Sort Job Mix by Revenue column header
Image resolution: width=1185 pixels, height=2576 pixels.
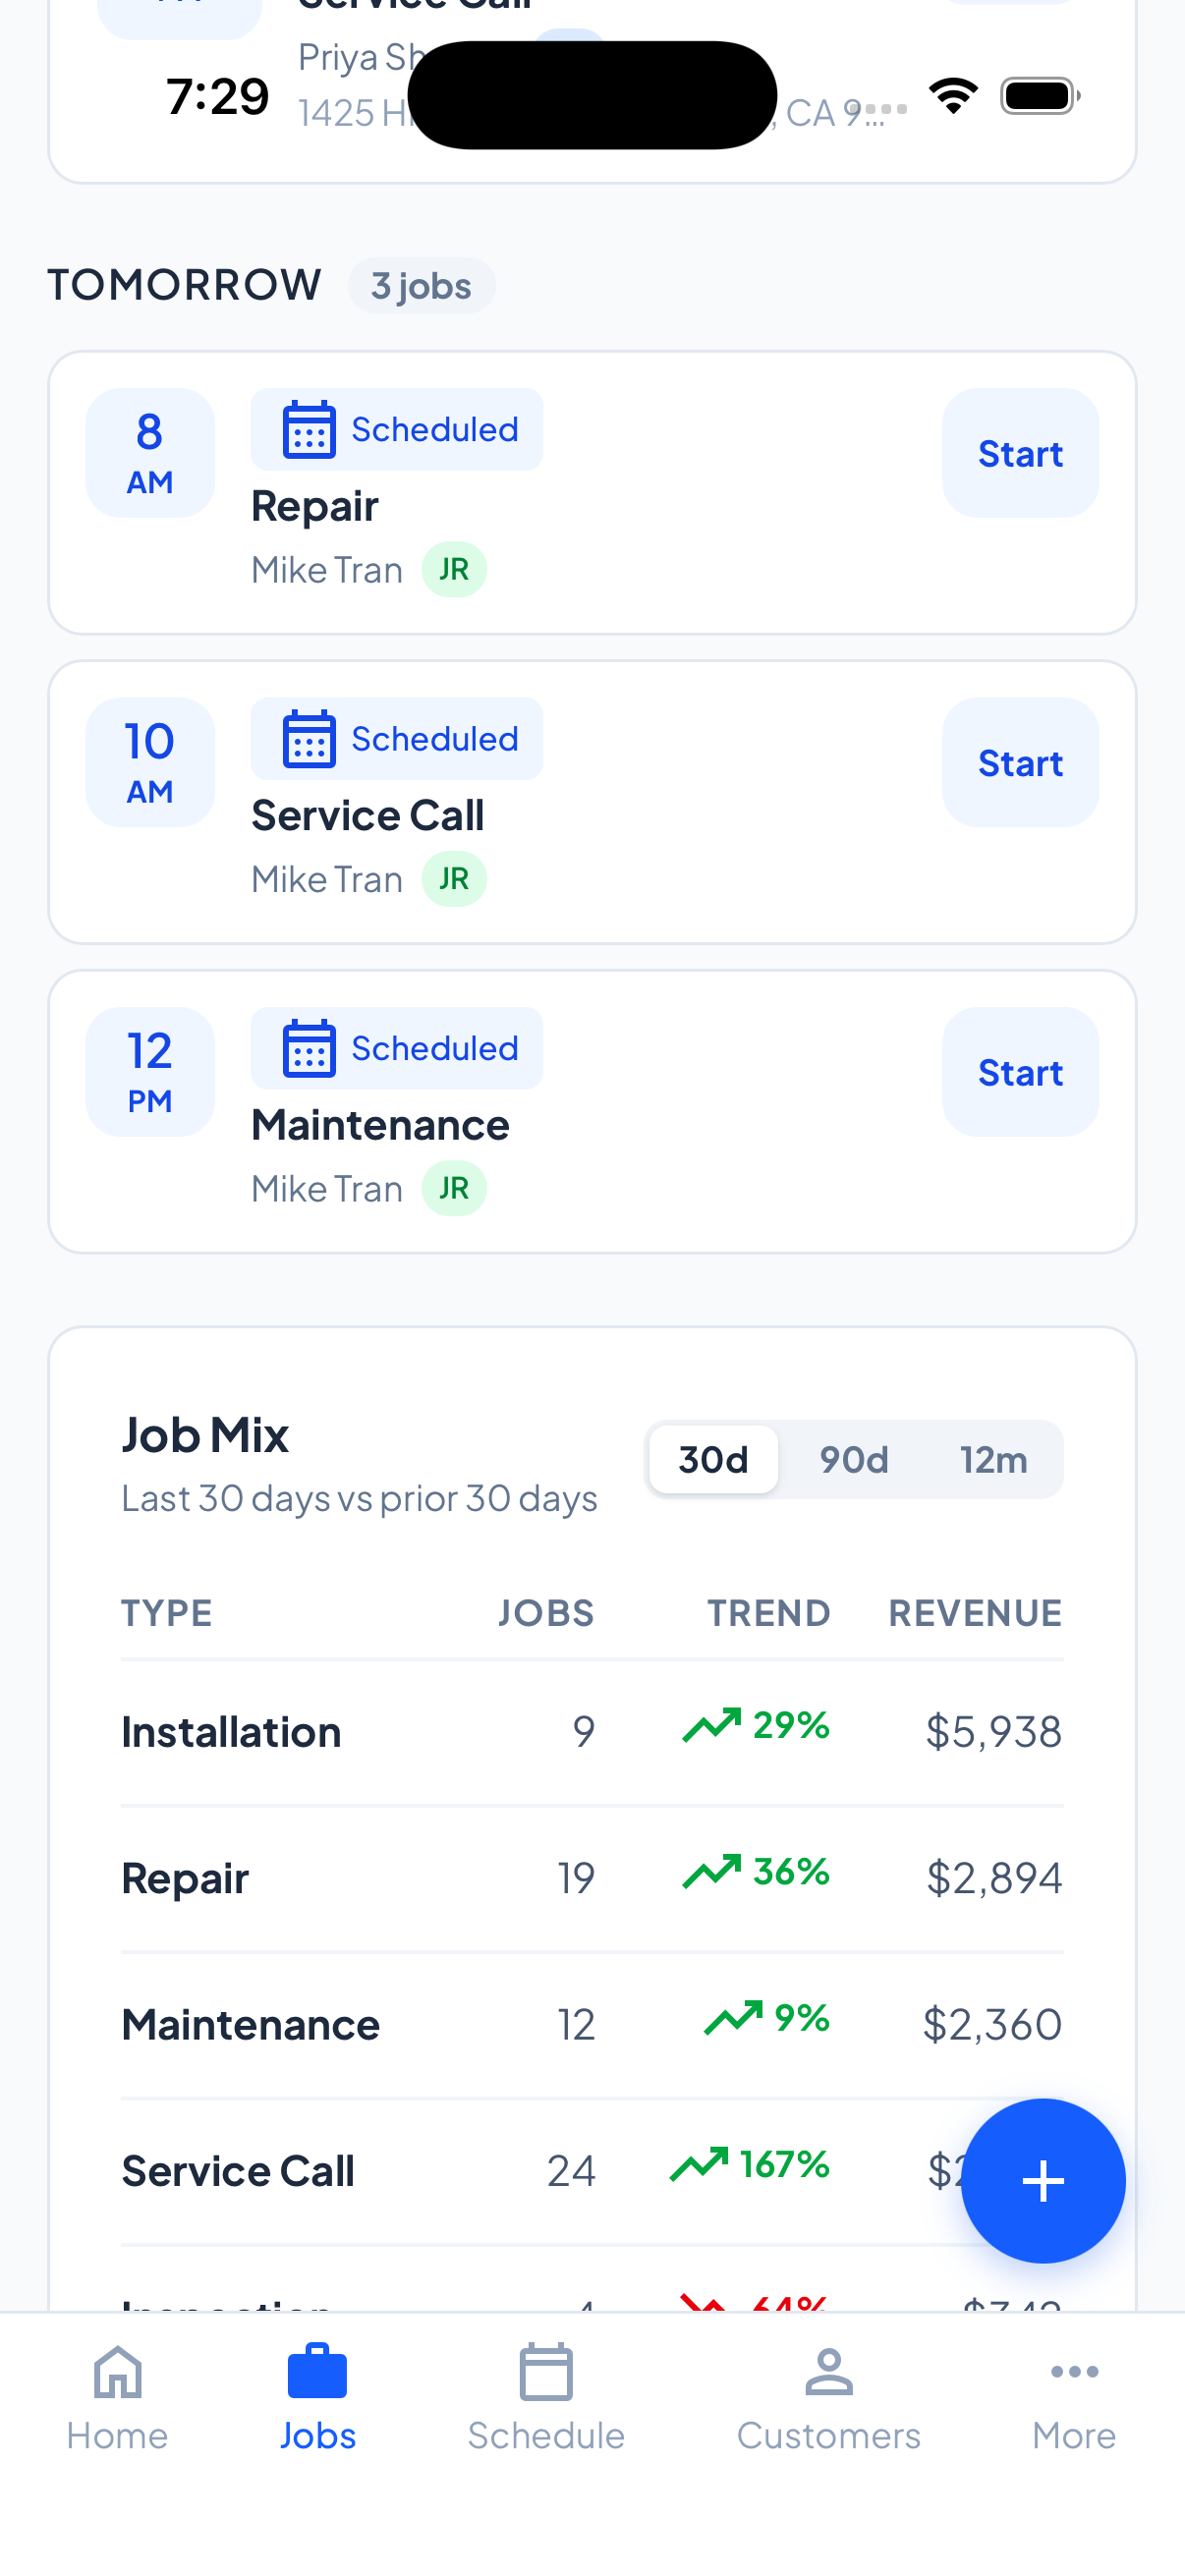974,1613
